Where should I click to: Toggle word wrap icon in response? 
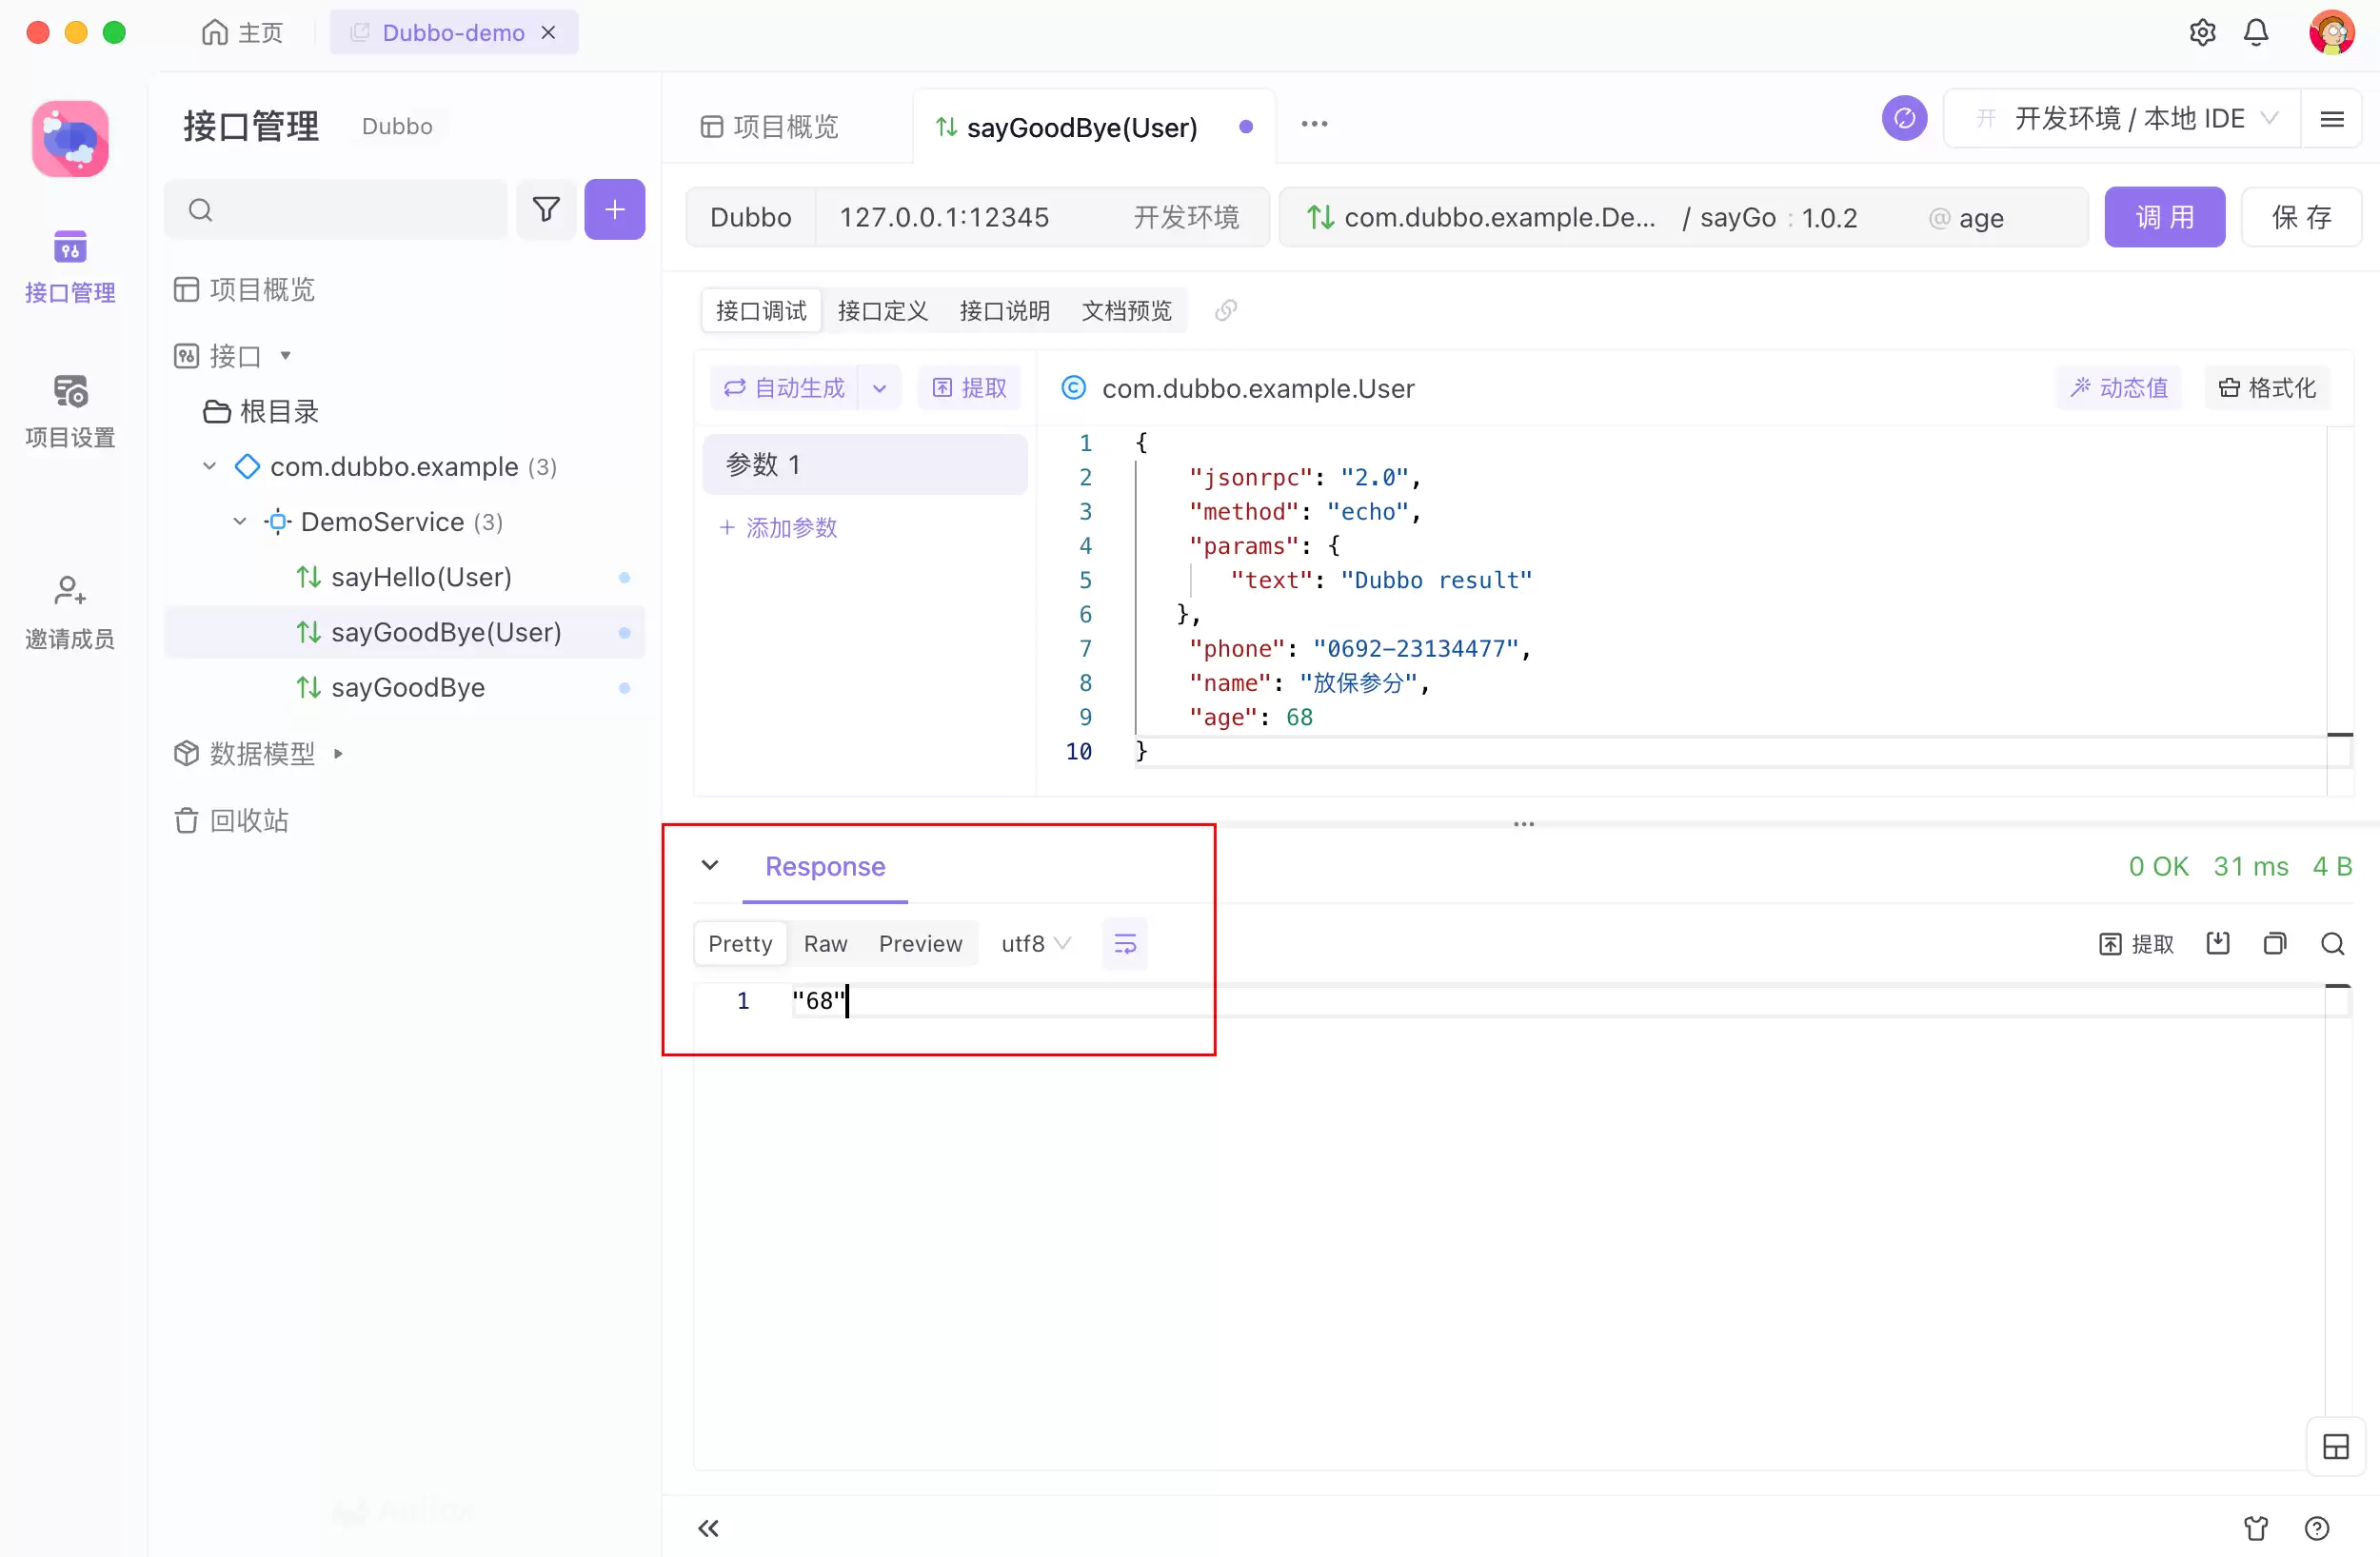[1125, 943]
